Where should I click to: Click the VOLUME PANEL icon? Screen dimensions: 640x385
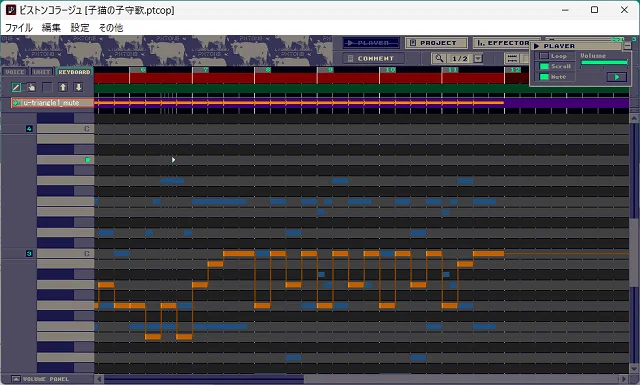(x=16, y=379)
